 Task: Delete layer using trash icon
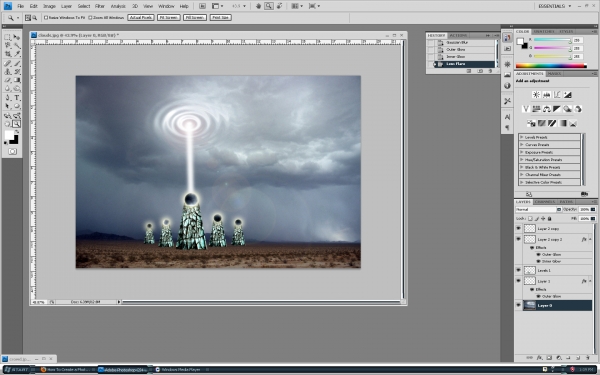588,358
